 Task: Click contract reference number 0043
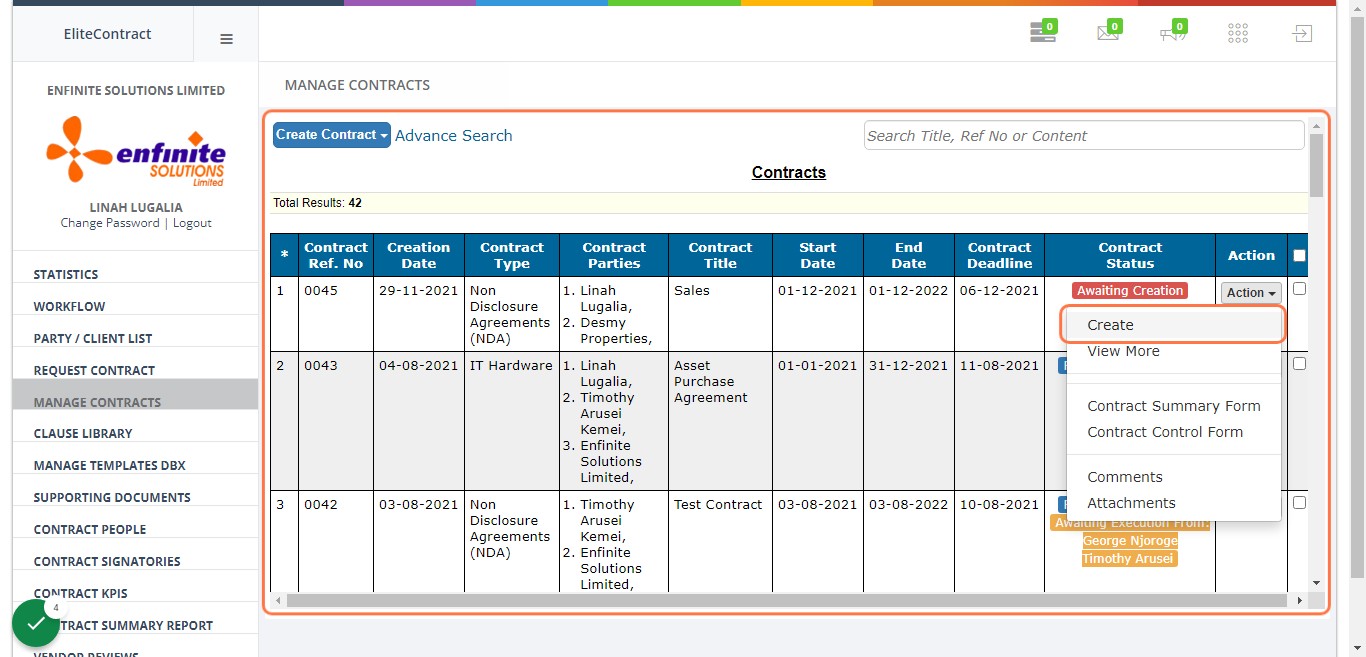(x=321, y=365)
